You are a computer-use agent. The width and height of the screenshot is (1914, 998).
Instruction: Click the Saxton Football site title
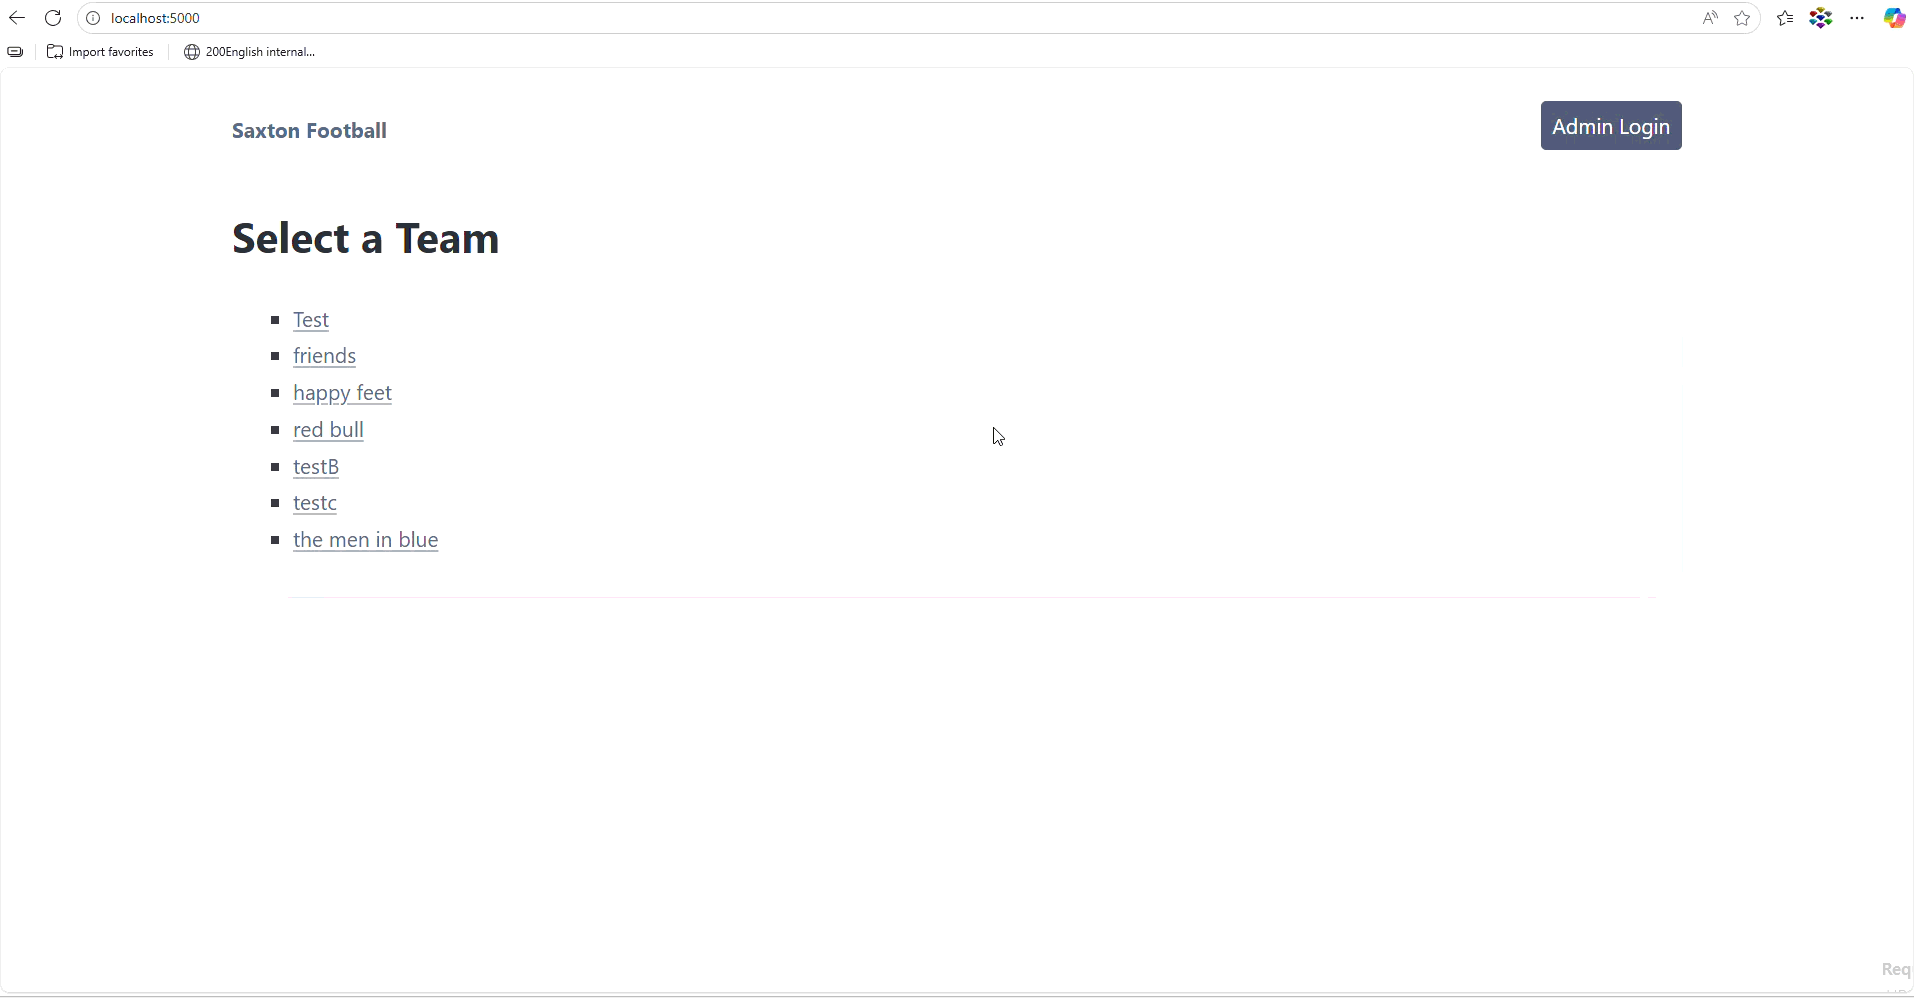point(309,131)
